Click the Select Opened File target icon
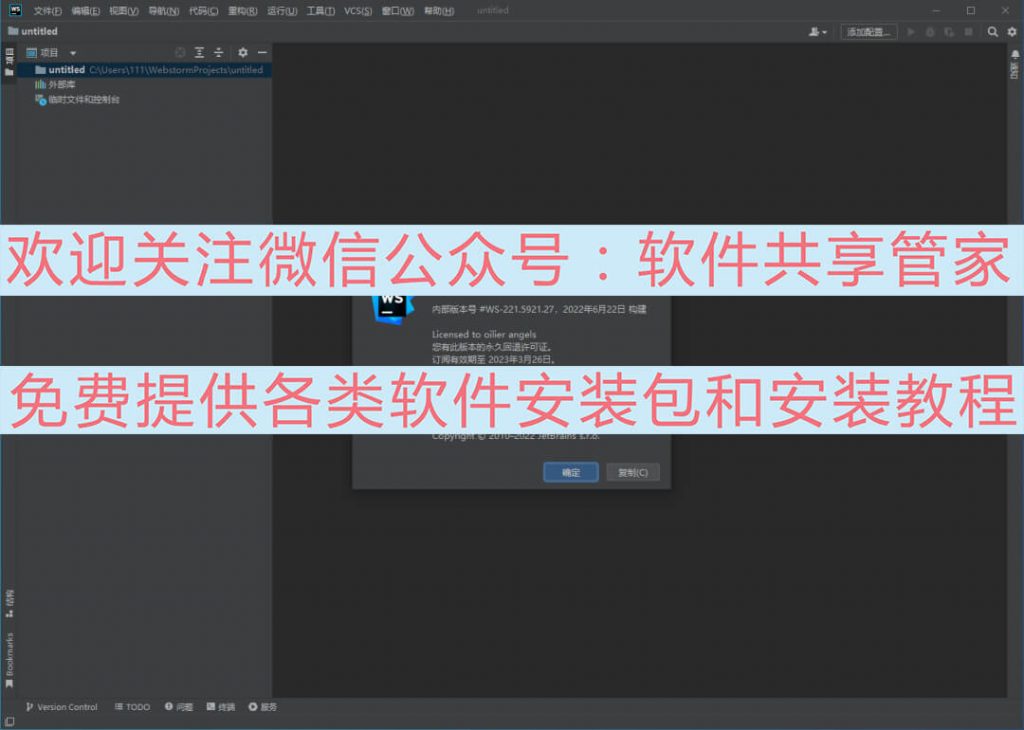Viewport: 1024px width, 730px height. point(180,52)
